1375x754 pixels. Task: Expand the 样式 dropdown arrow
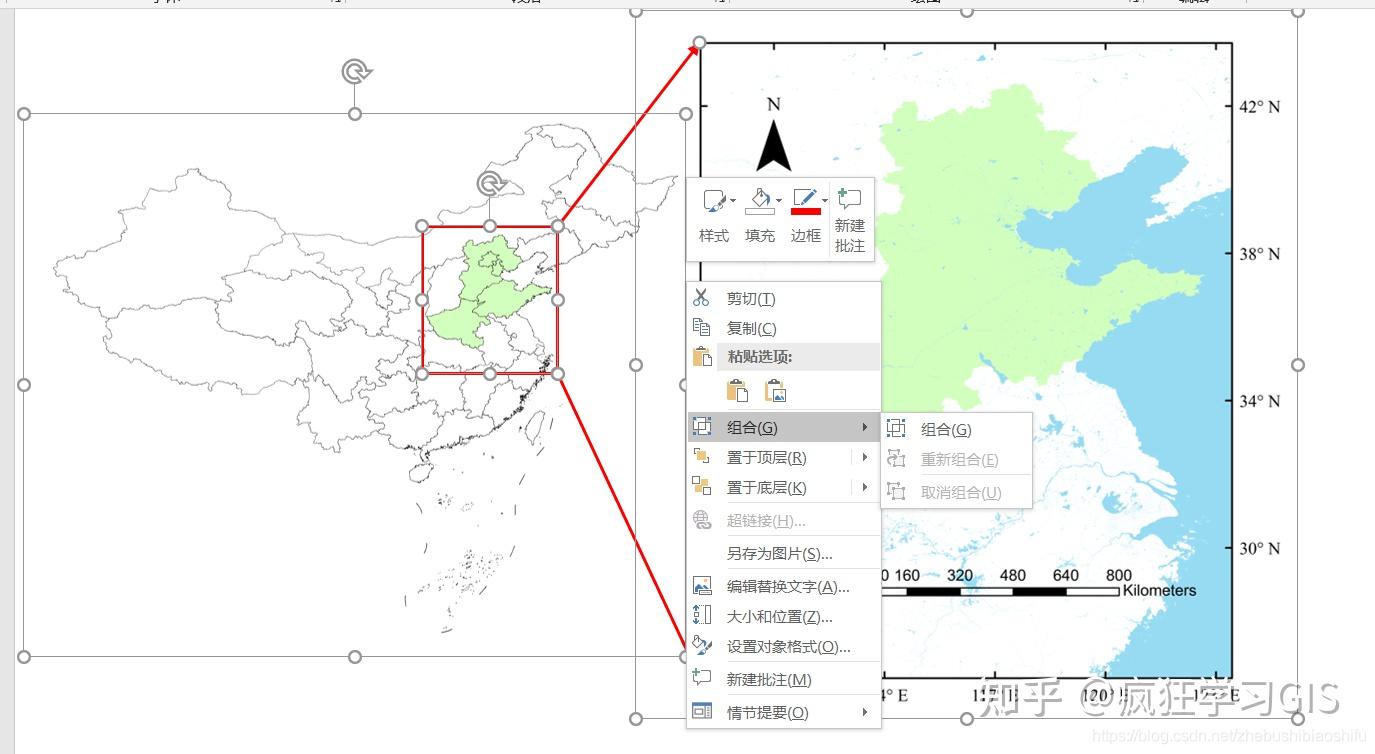(x=733, y=201)
